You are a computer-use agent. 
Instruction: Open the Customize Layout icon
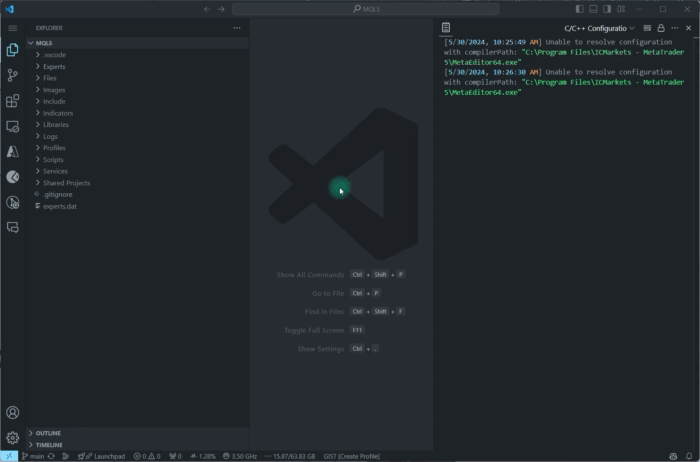[621, 9]
